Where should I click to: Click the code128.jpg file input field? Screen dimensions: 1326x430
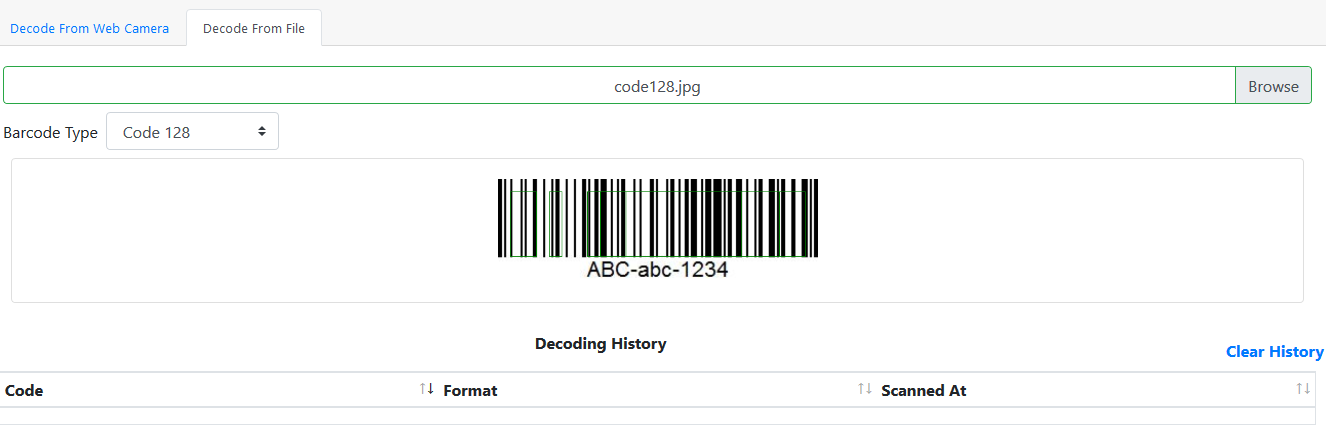[x=620, y=86]
